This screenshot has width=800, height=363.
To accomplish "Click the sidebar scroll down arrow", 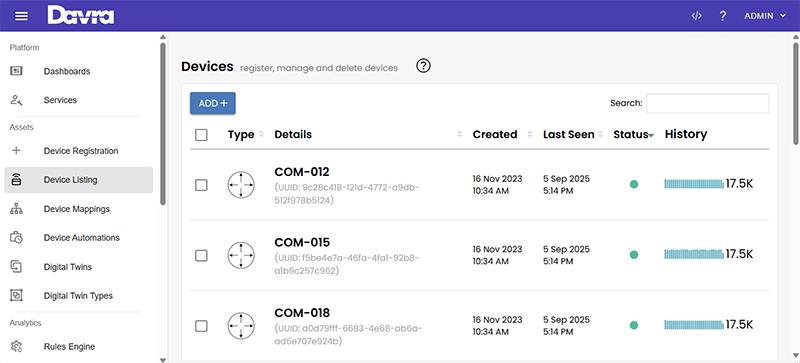I will coord(163,359).
